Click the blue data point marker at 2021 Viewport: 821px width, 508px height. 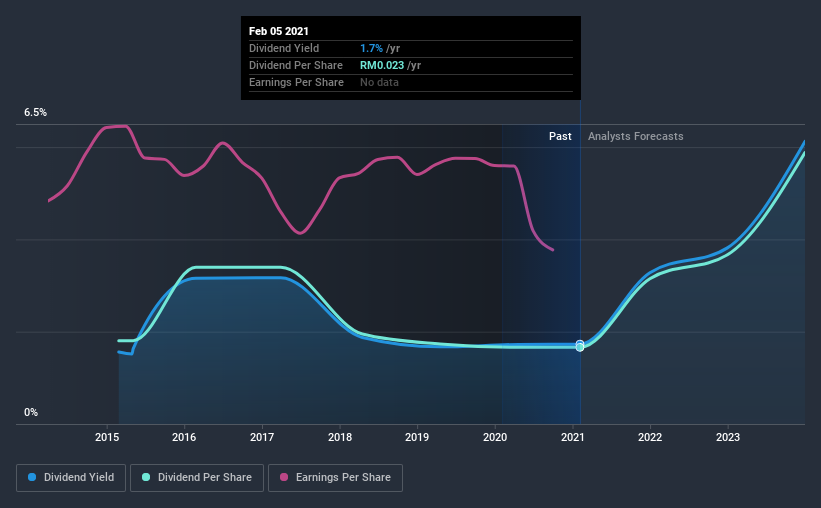click(580, 344)
